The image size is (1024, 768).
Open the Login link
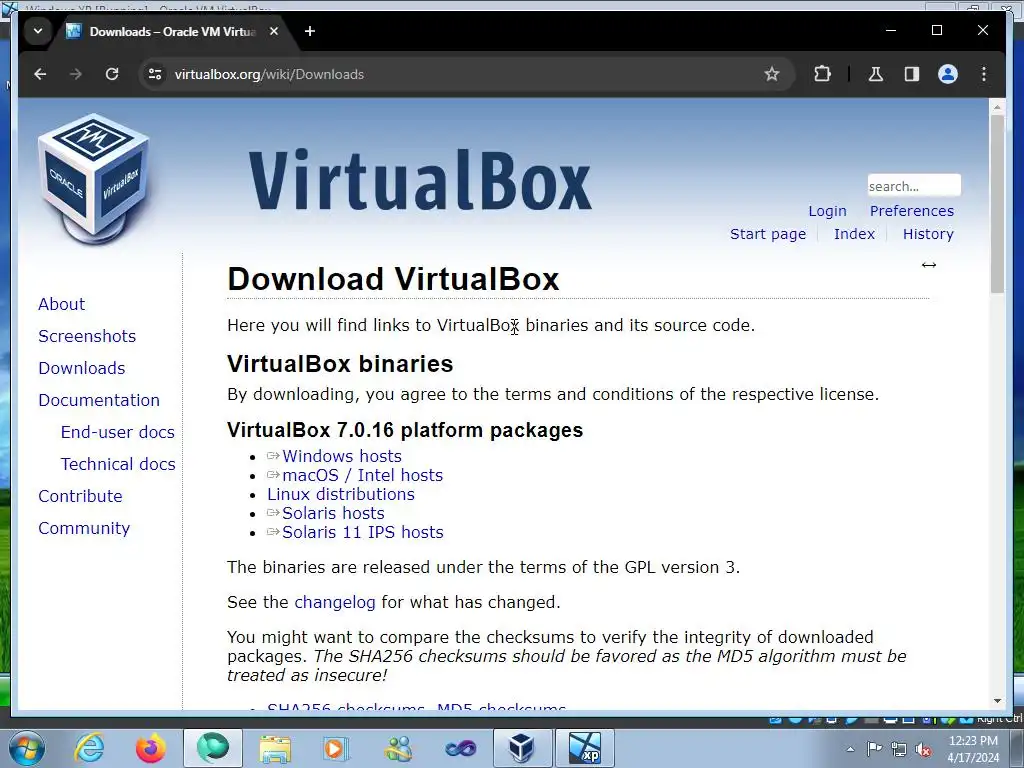coord(827,211)
